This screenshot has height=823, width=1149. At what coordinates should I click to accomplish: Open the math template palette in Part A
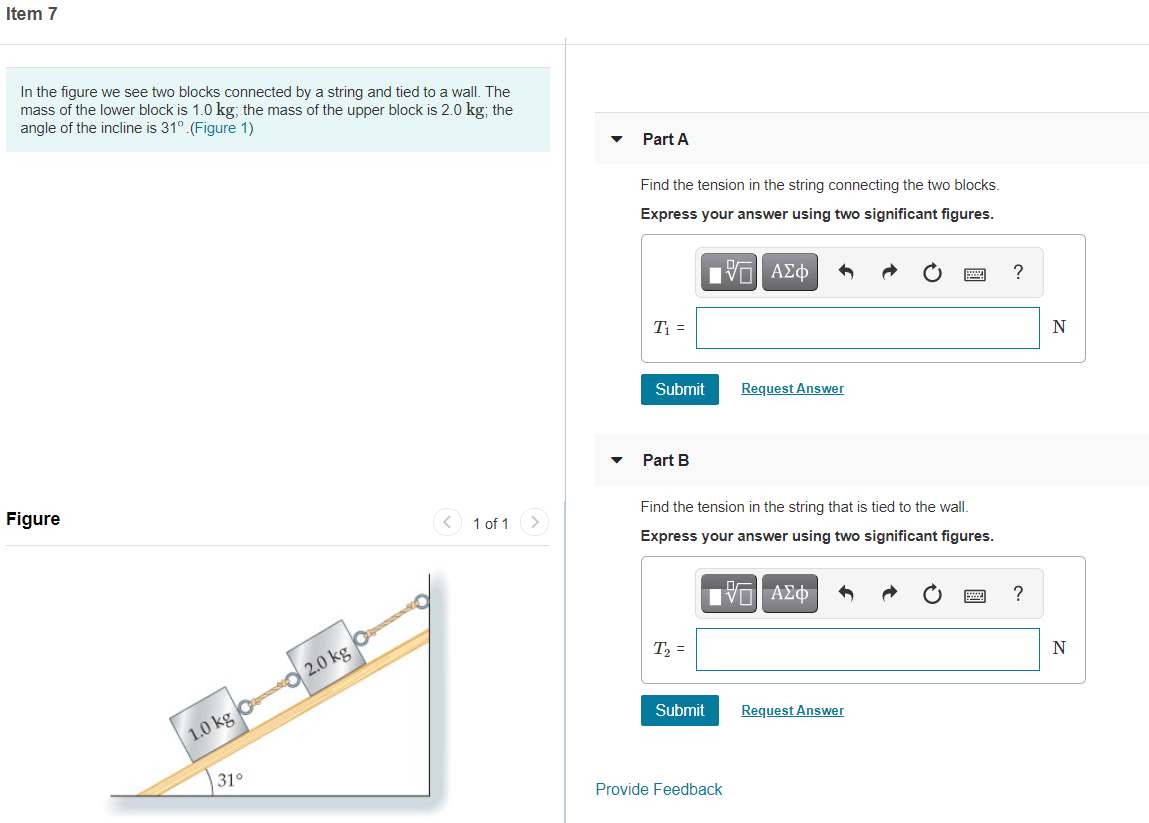[x=728, y=271]
